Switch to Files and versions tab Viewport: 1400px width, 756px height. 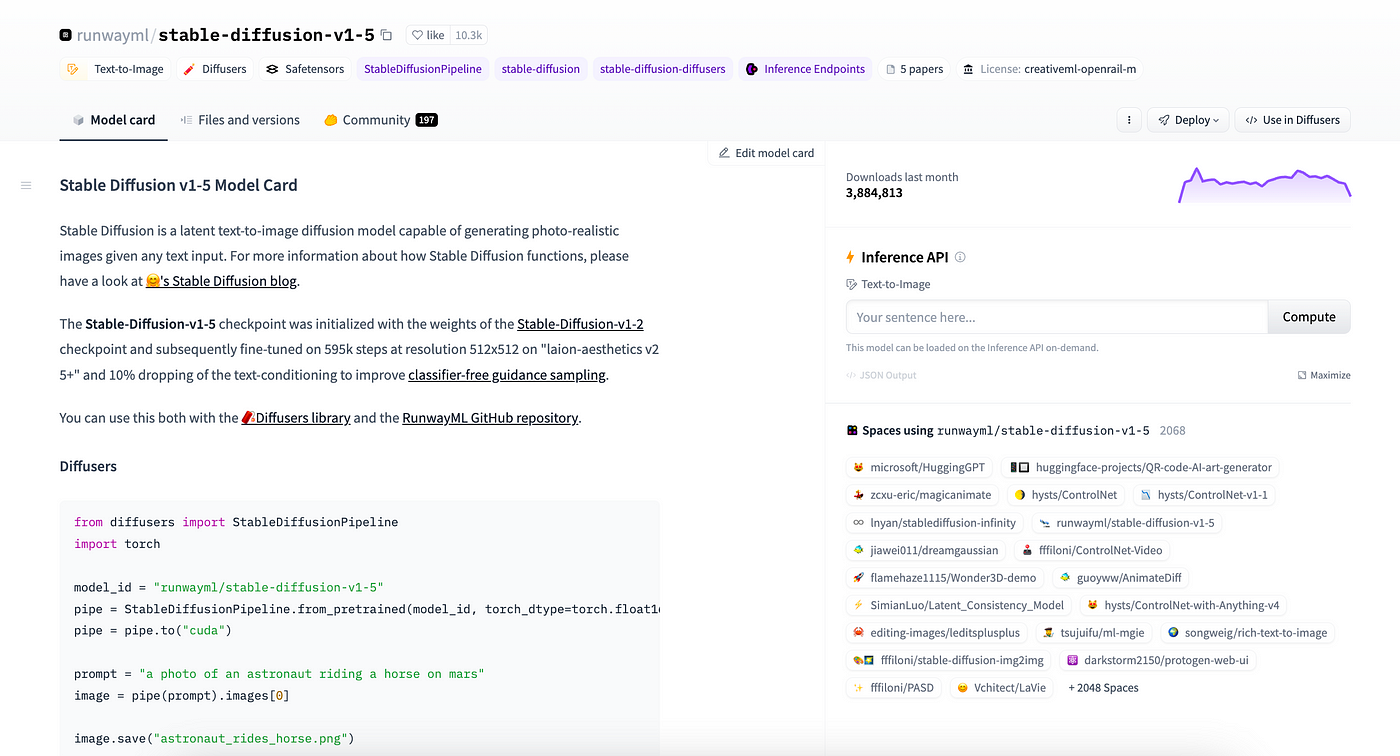[240, 120]
